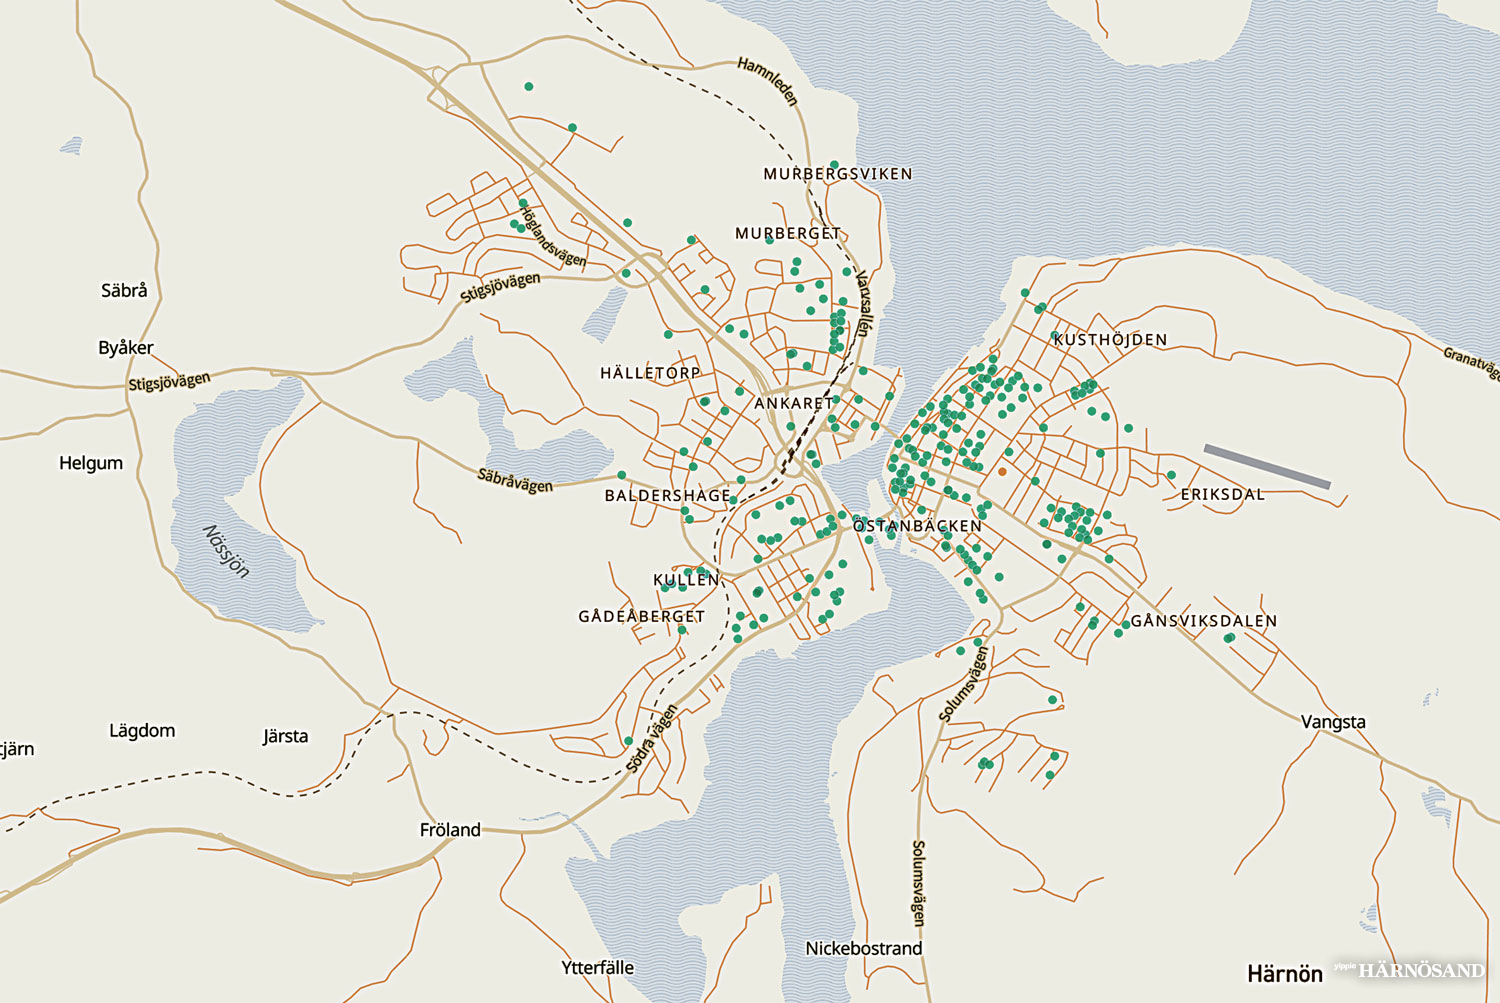Click the GÅDEÅBERGET district label
1500x1003 pixels.
pyautogui.click(x=641, y=617)
